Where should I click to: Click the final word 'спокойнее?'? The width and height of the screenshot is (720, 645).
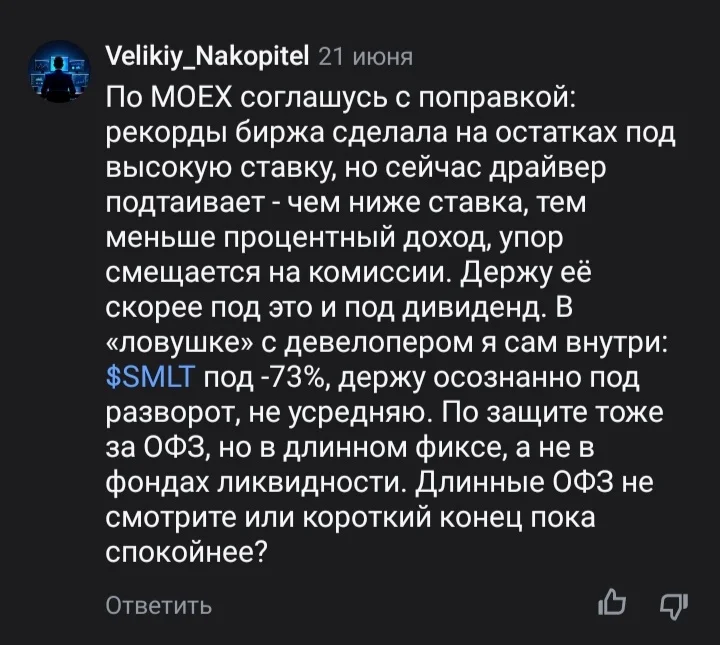187,553
